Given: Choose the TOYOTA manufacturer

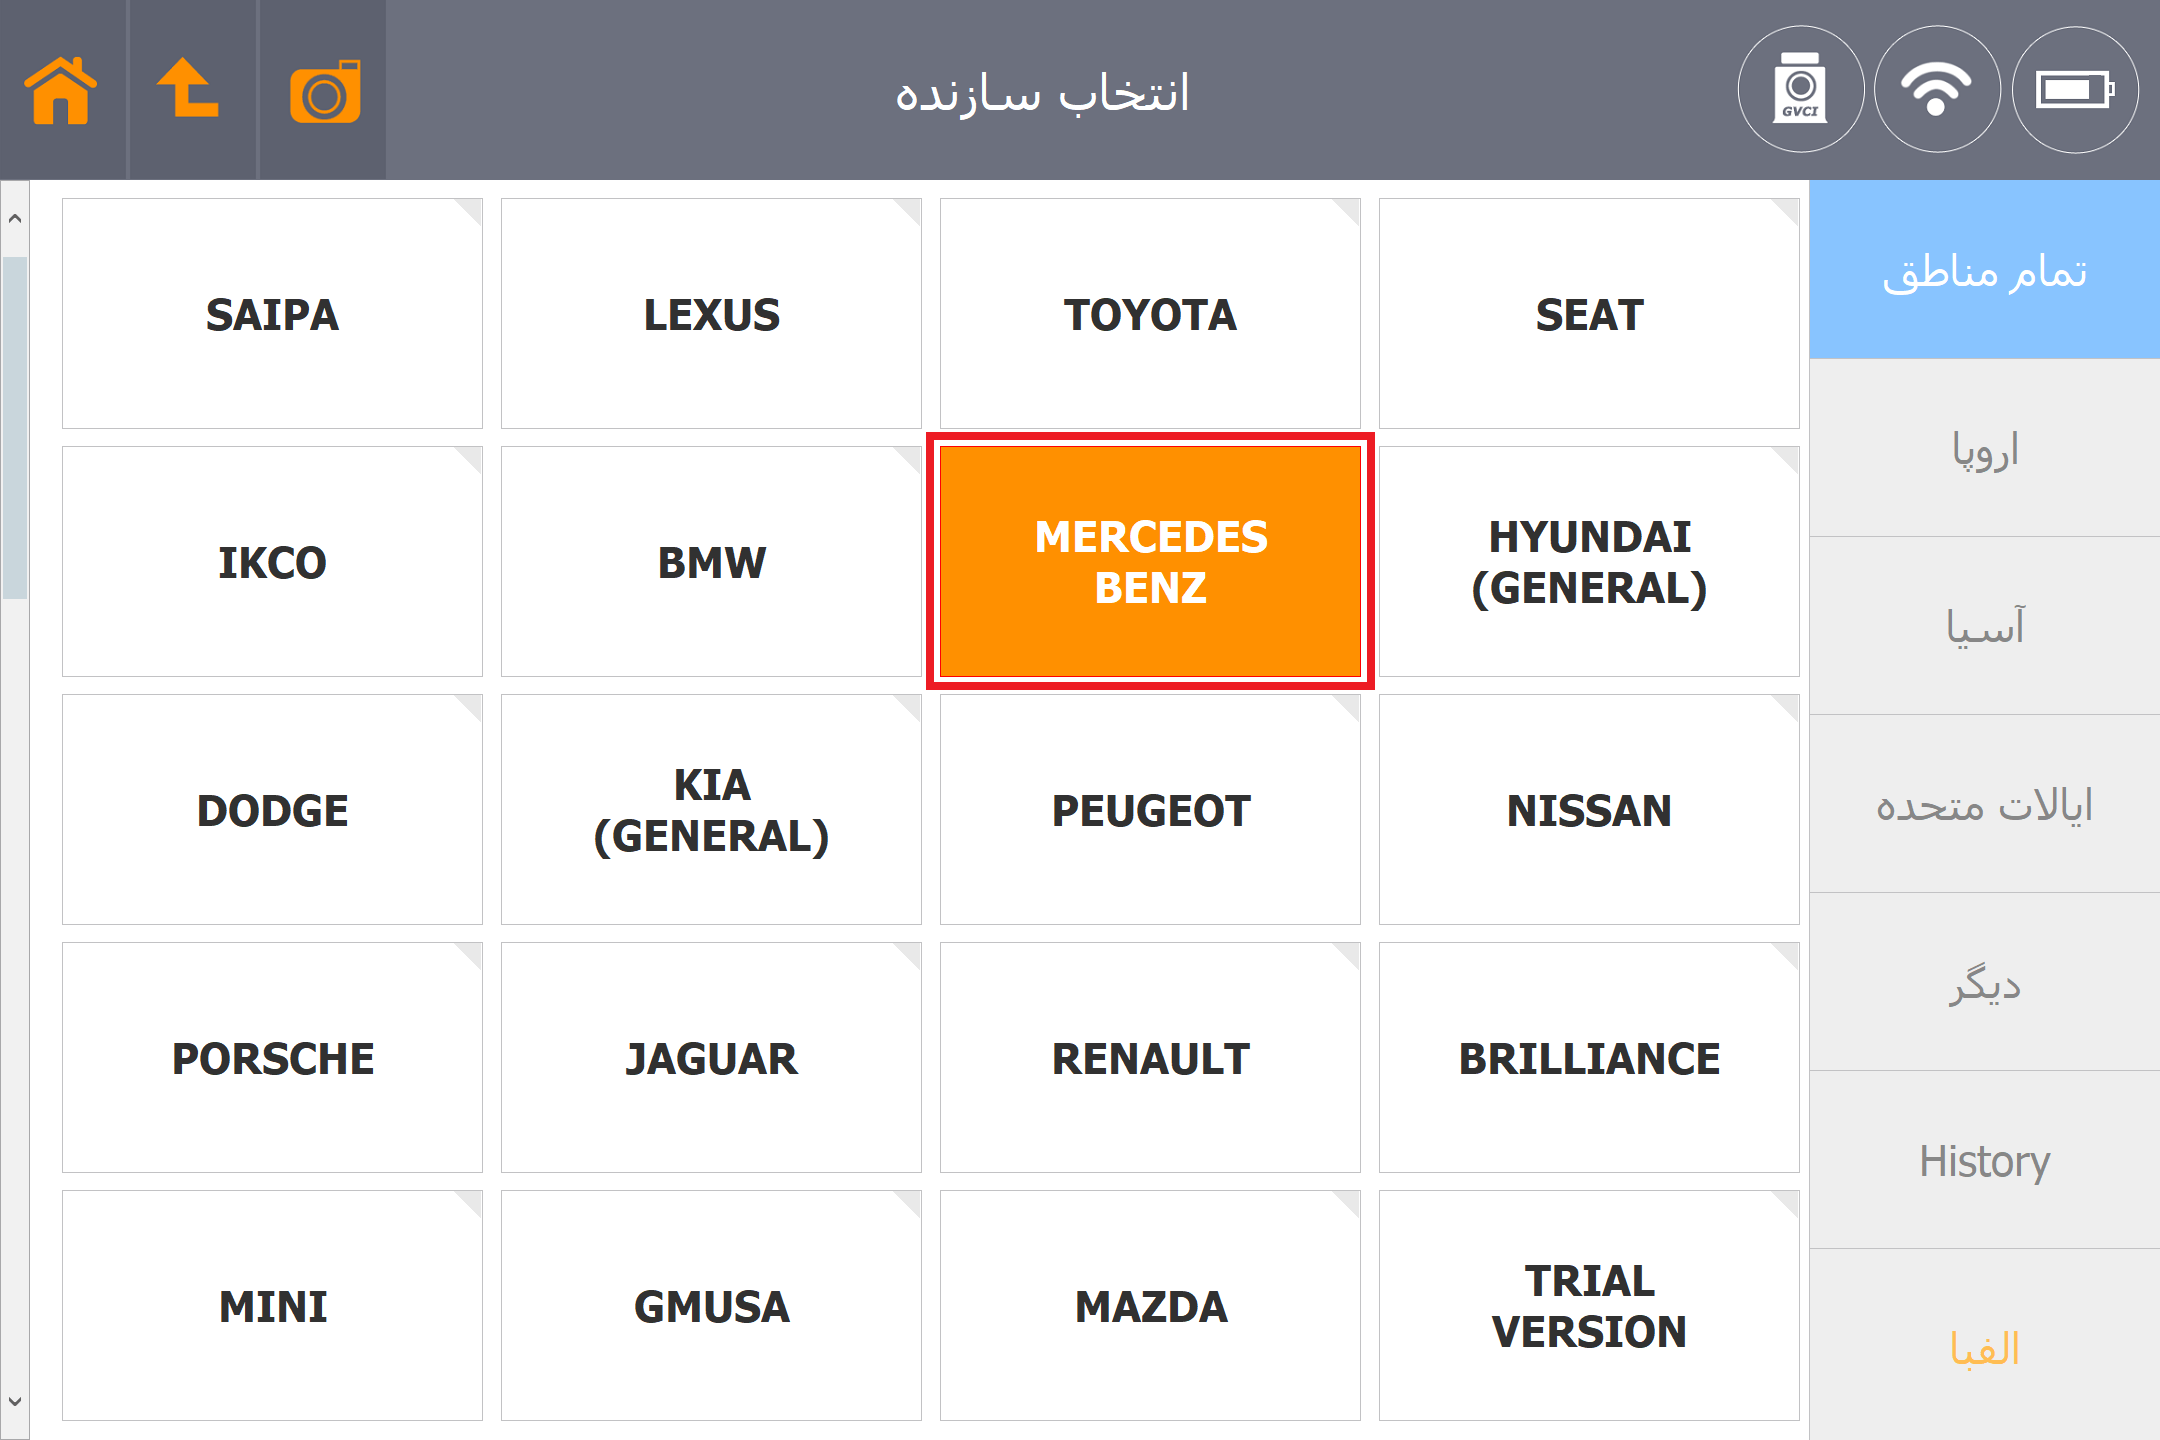Looking at the screenshot, I should (1150, 314).
